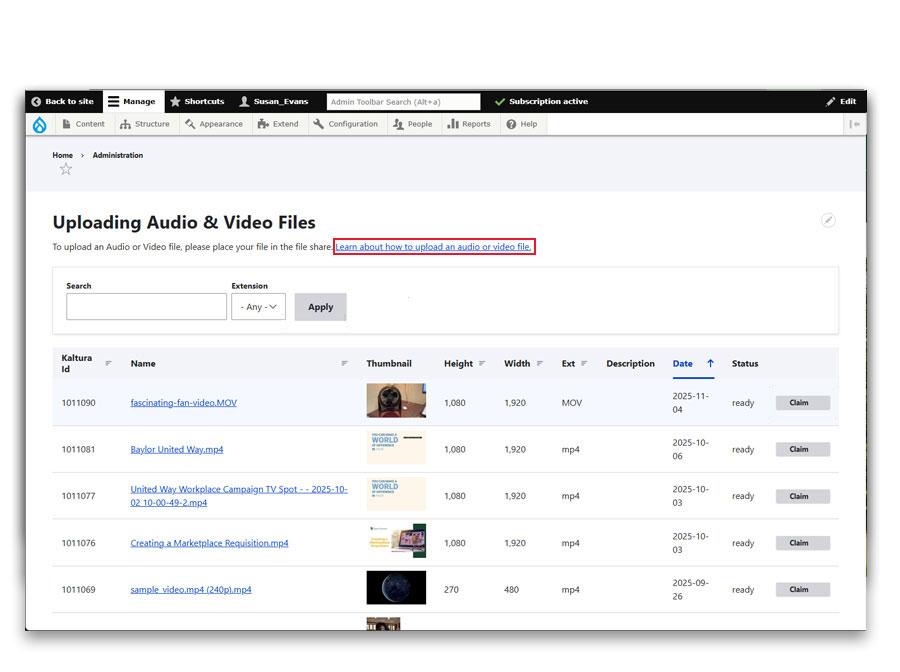Screen dimensions: 900x672
Task: Open the Extension dropdown
Action: [x=258, y=306]
